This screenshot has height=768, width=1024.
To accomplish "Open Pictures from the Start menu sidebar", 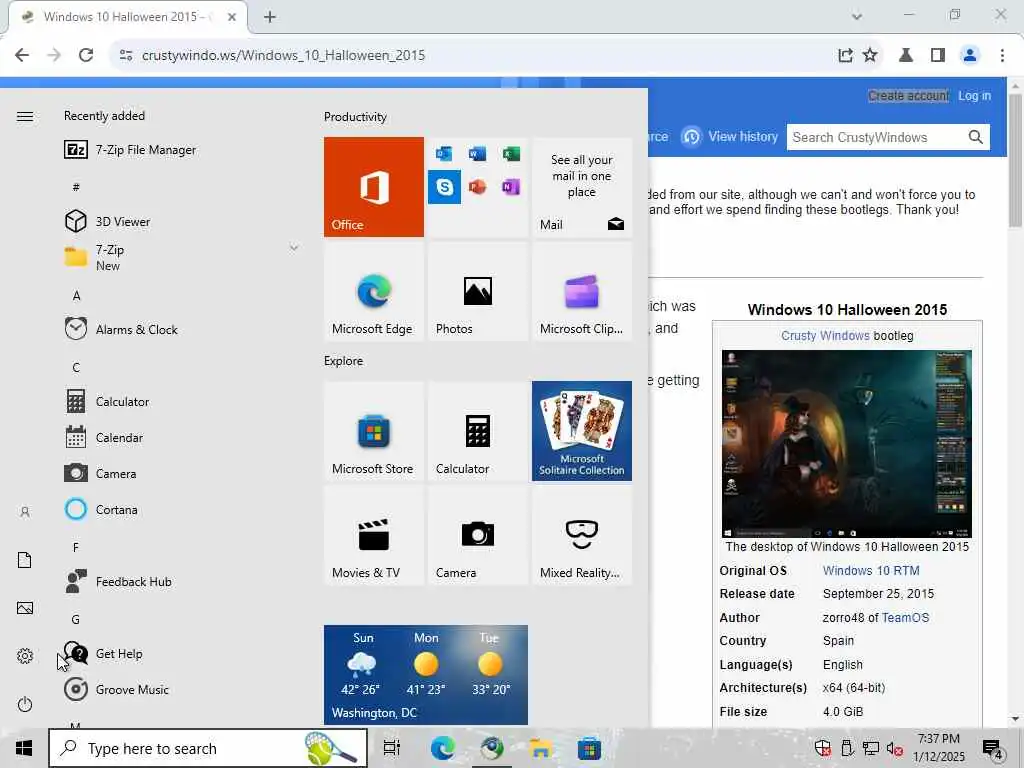I will (x=25, y=608).
